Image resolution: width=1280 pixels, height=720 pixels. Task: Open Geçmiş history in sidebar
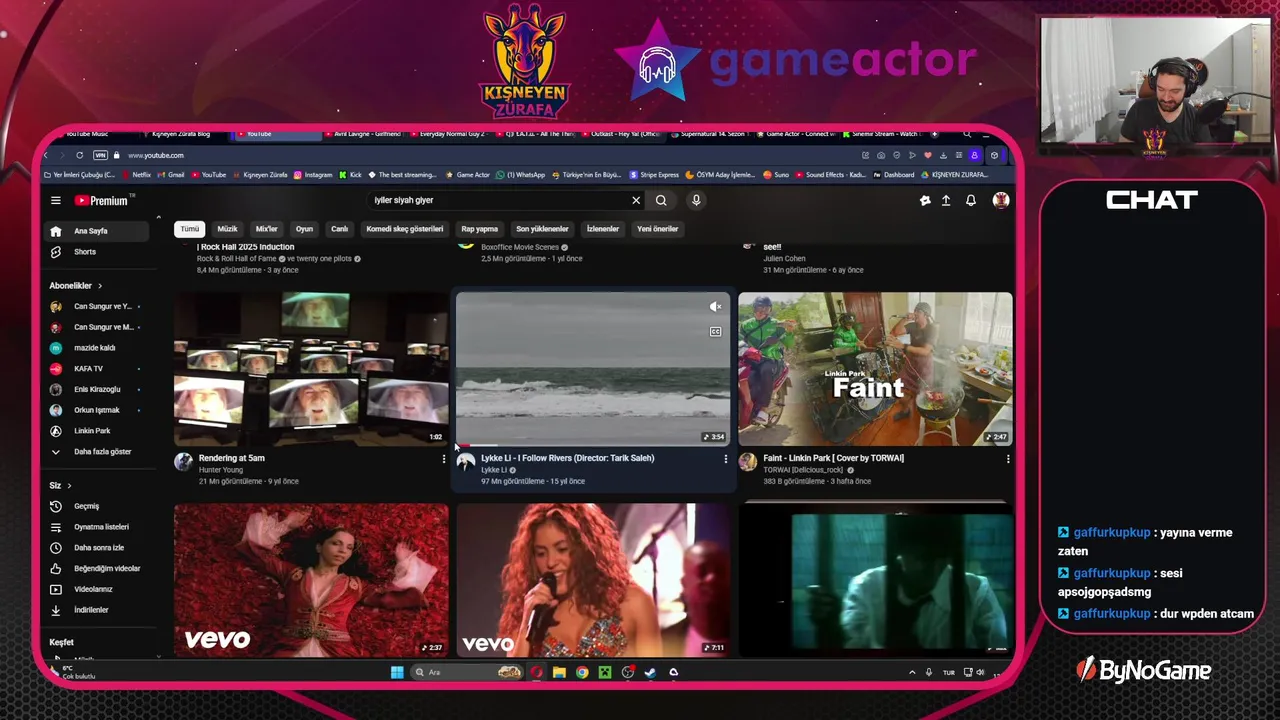coord(95,506)
